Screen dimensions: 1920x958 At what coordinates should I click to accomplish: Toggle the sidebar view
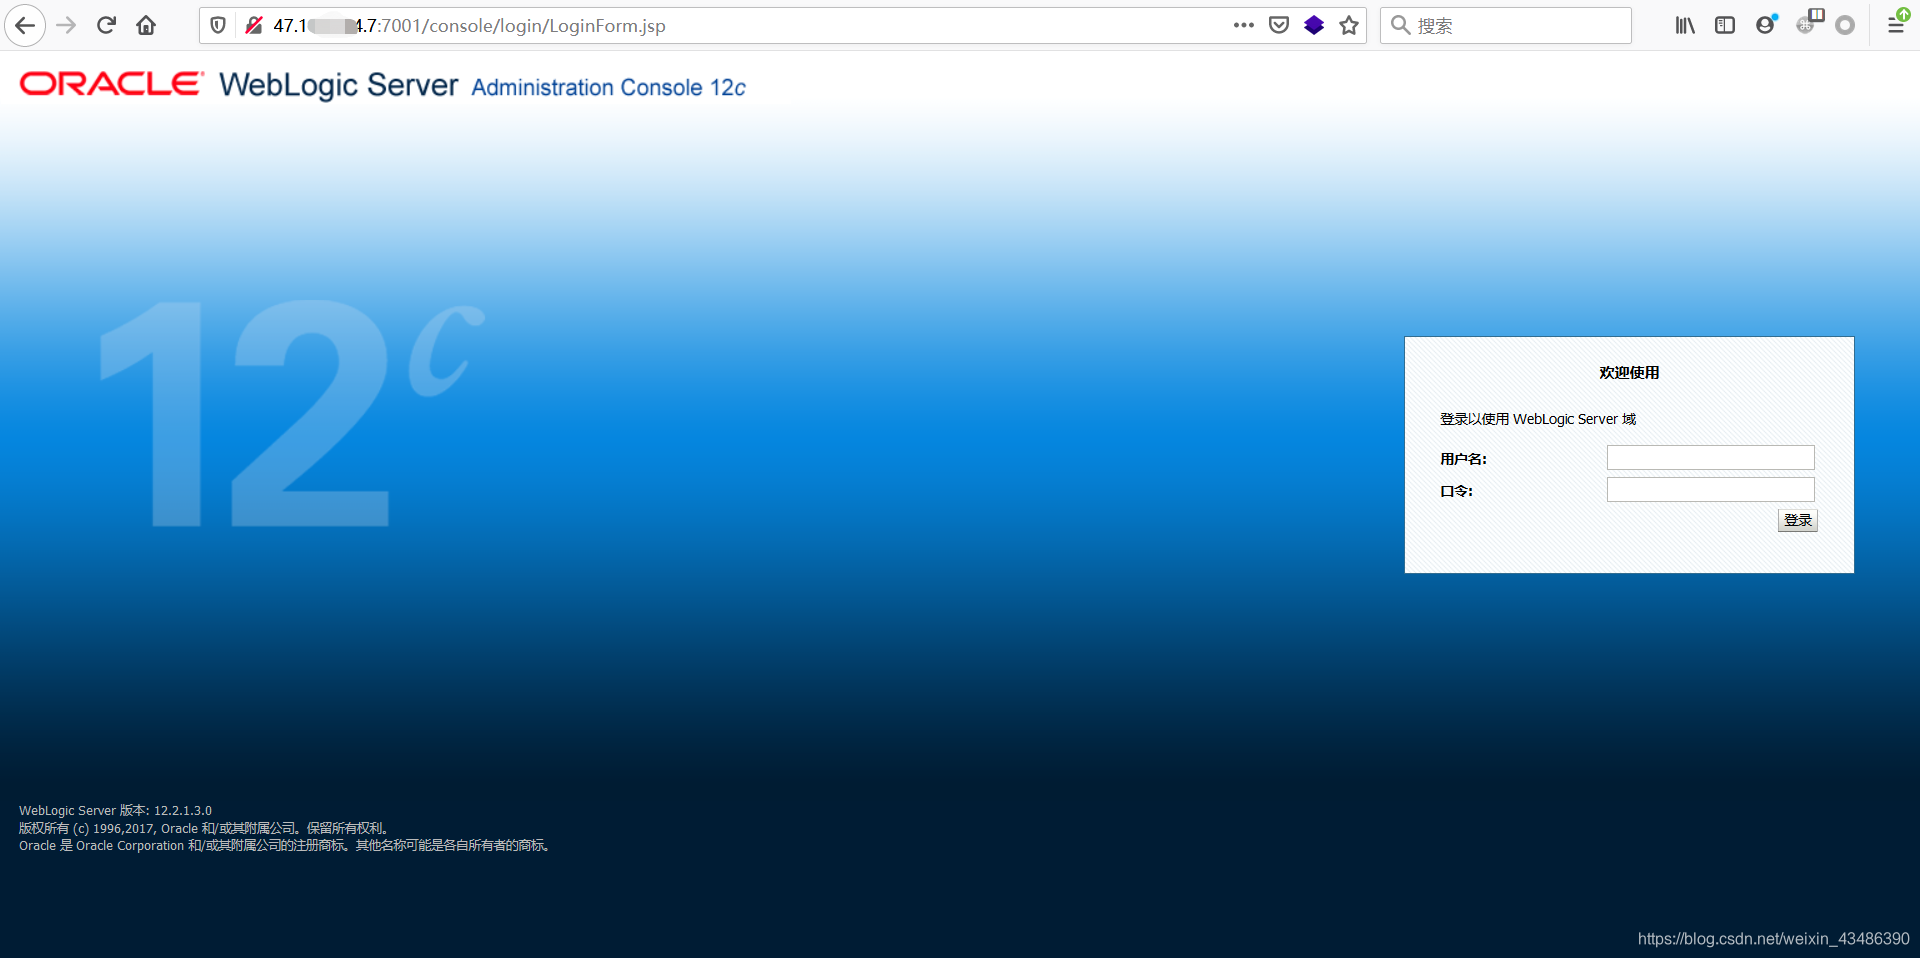[1725, 25]
